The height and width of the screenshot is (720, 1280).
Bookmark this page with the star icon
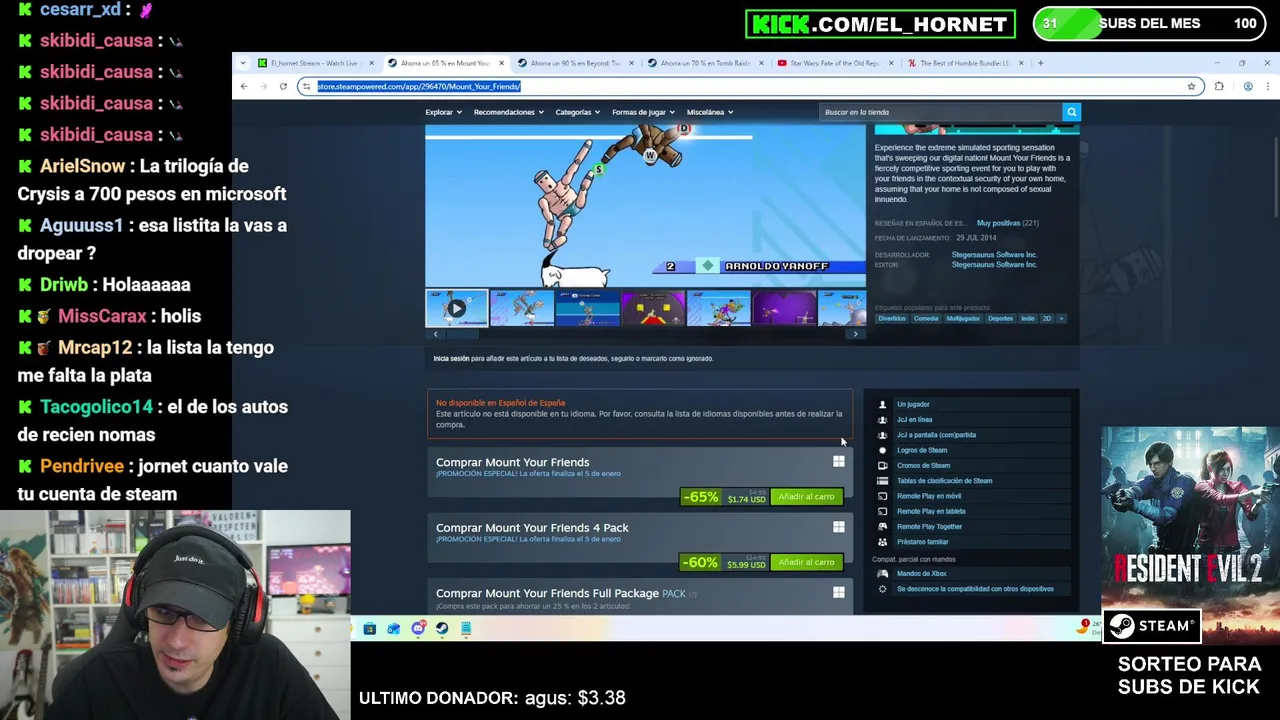(x=1191, y=86)
